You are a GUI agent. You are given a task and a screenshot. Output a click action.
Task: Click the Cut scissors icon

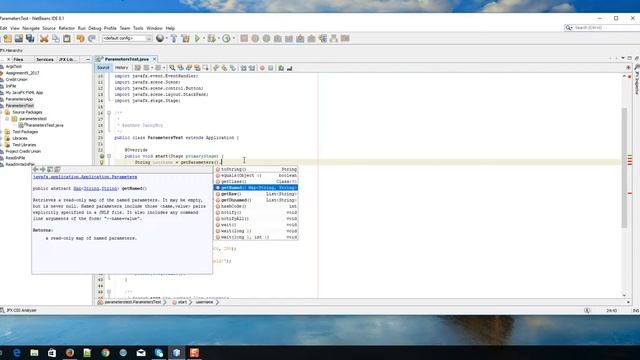point(44,38)
